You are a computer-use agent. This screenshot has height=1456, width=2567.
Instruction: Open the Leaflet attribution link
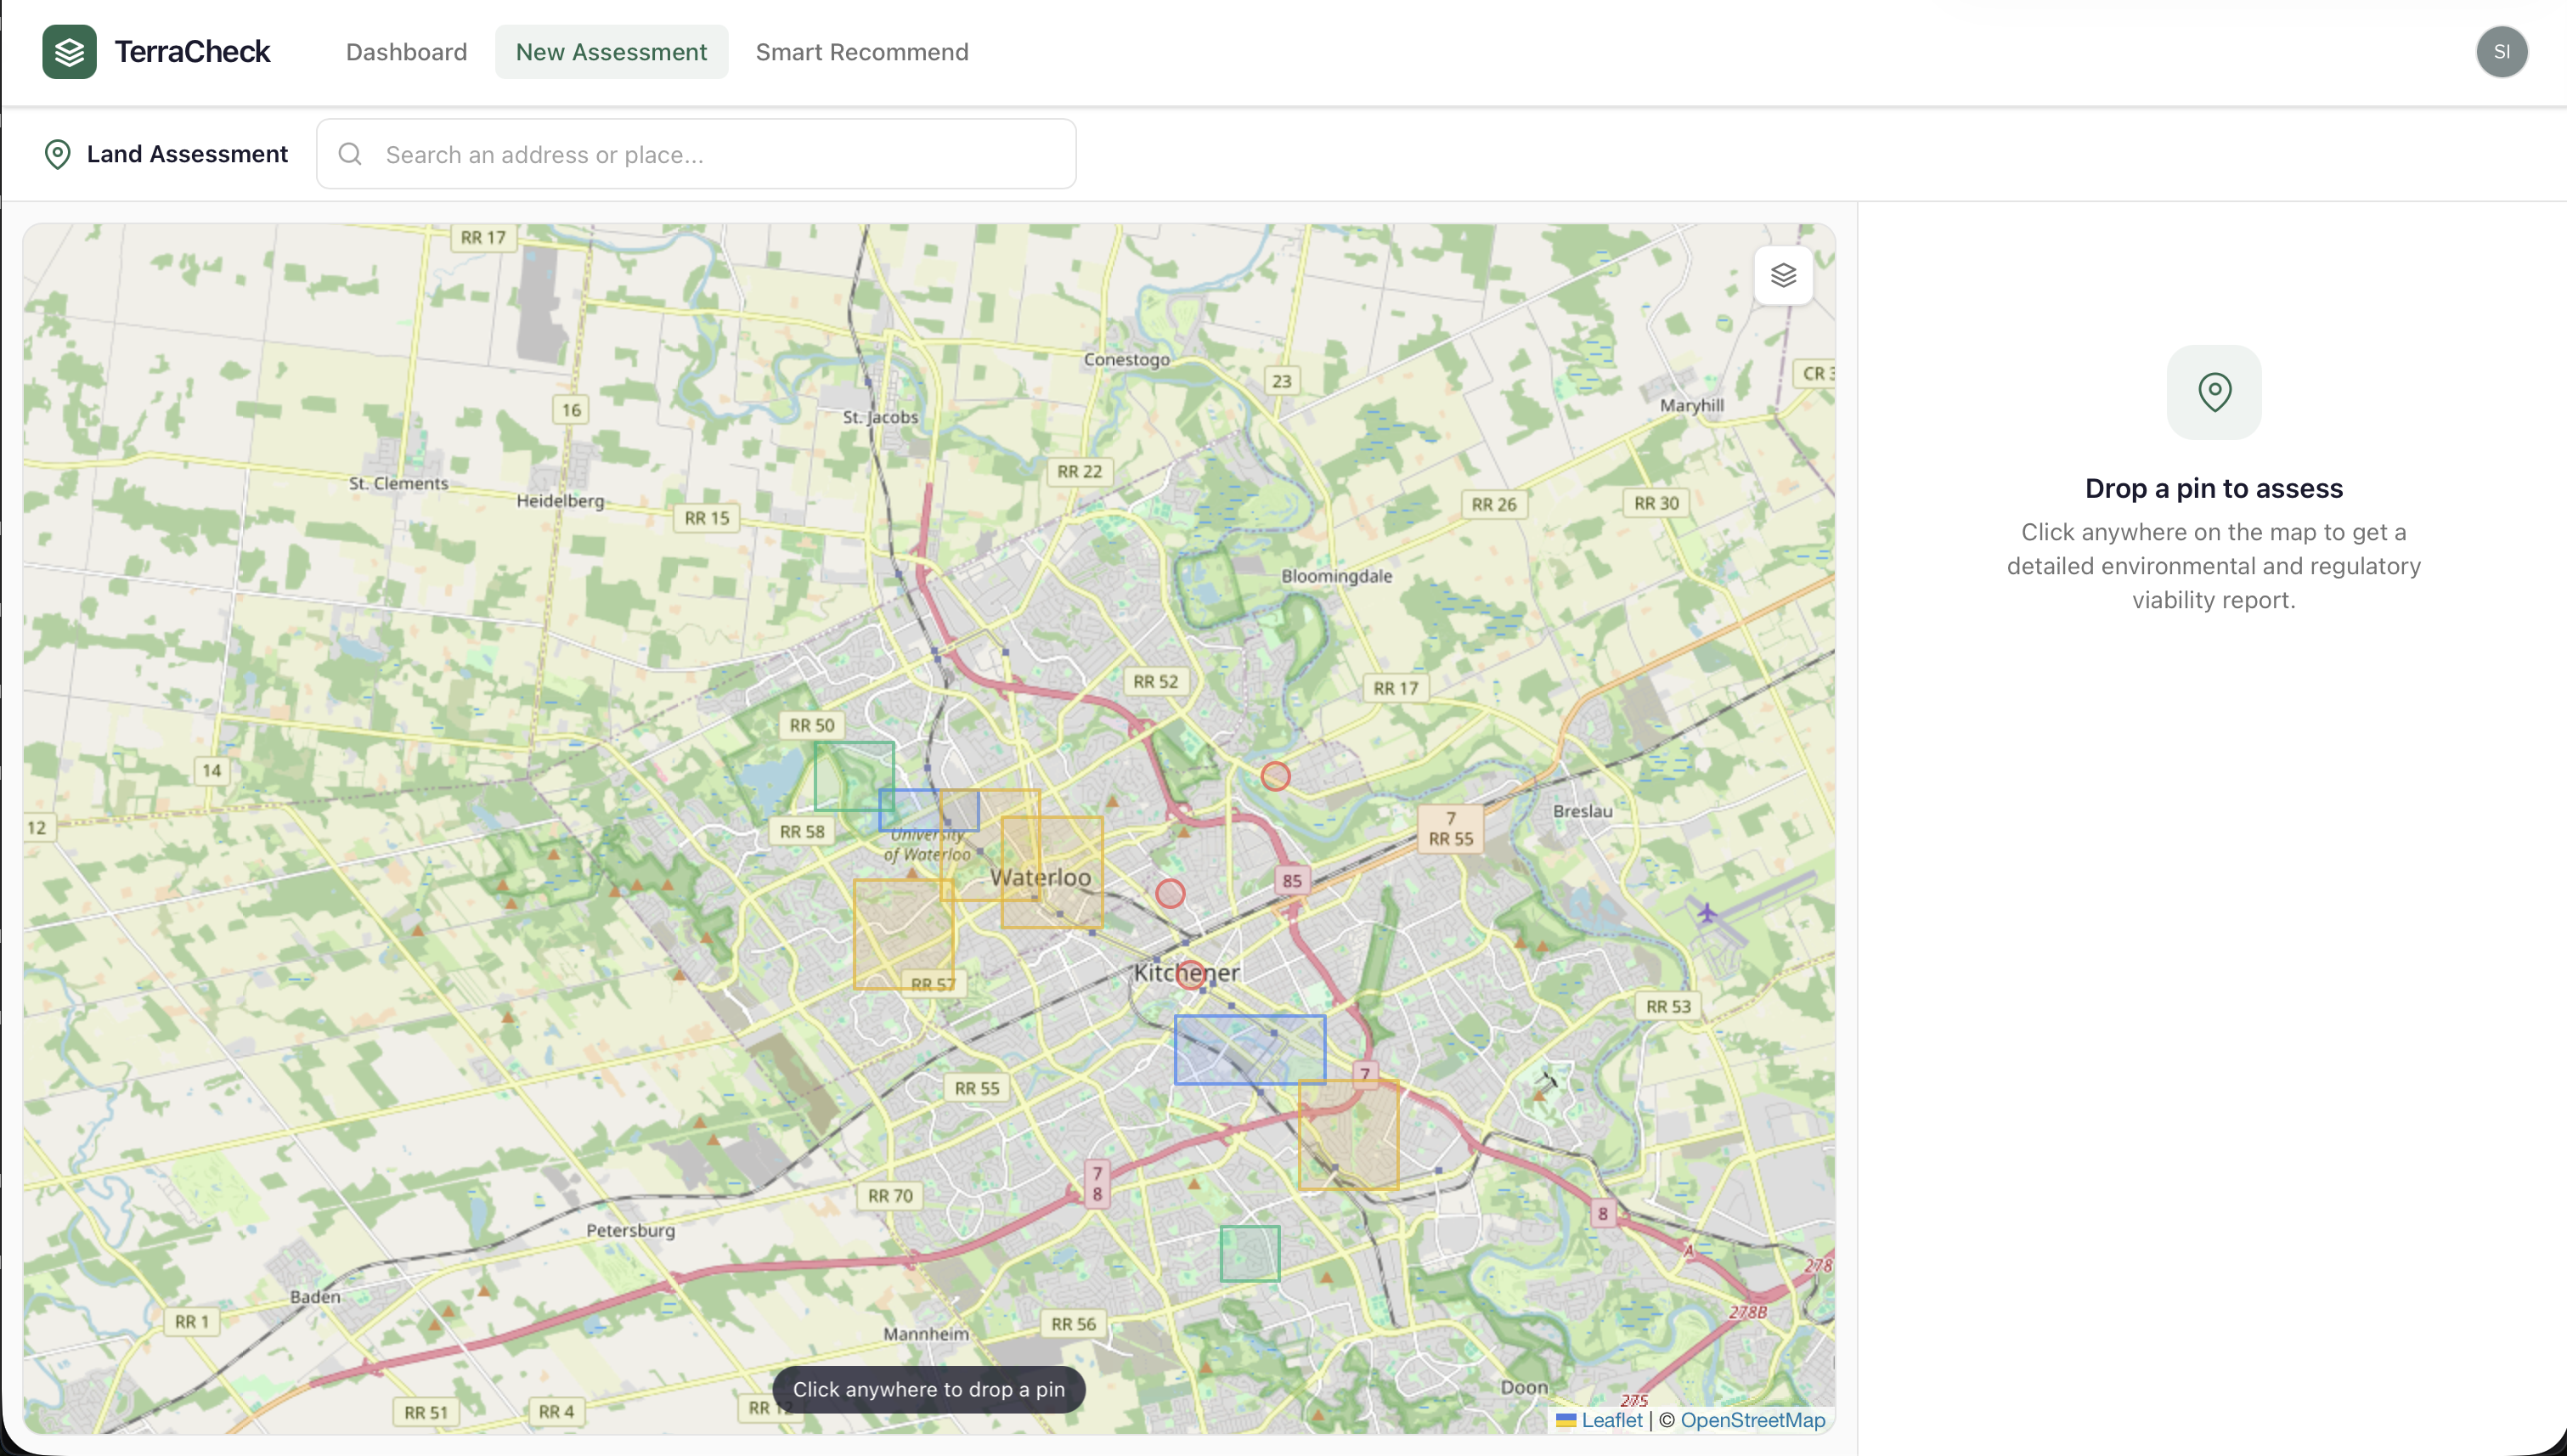coord(1611,1420)
